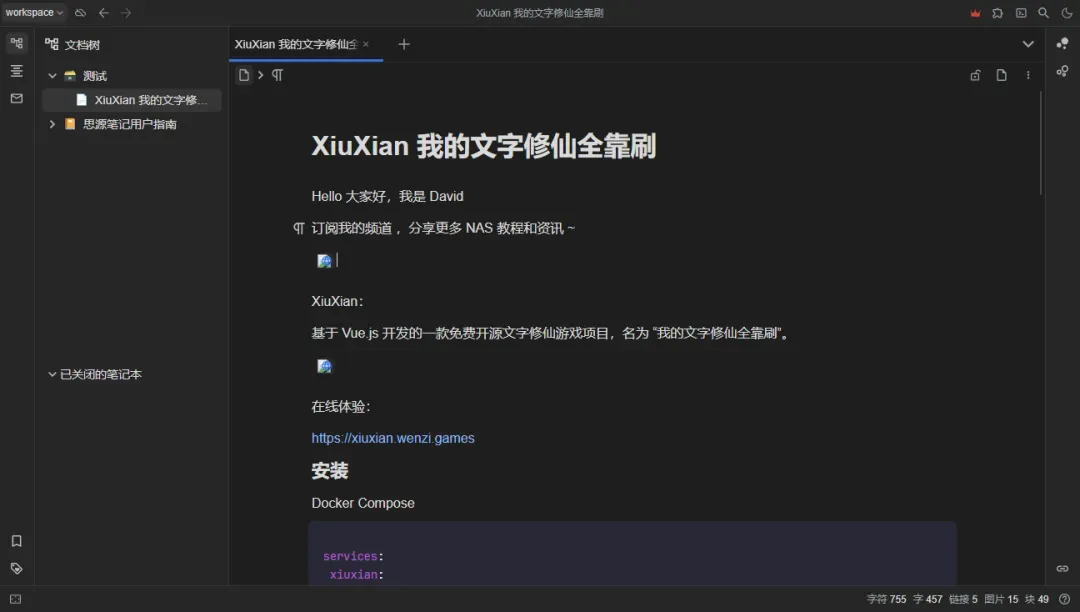This screenshot has width=1080, height=612.
Task: Open document XiuXian 我的文字修... in tree
Action: click(x=132, y=100)
